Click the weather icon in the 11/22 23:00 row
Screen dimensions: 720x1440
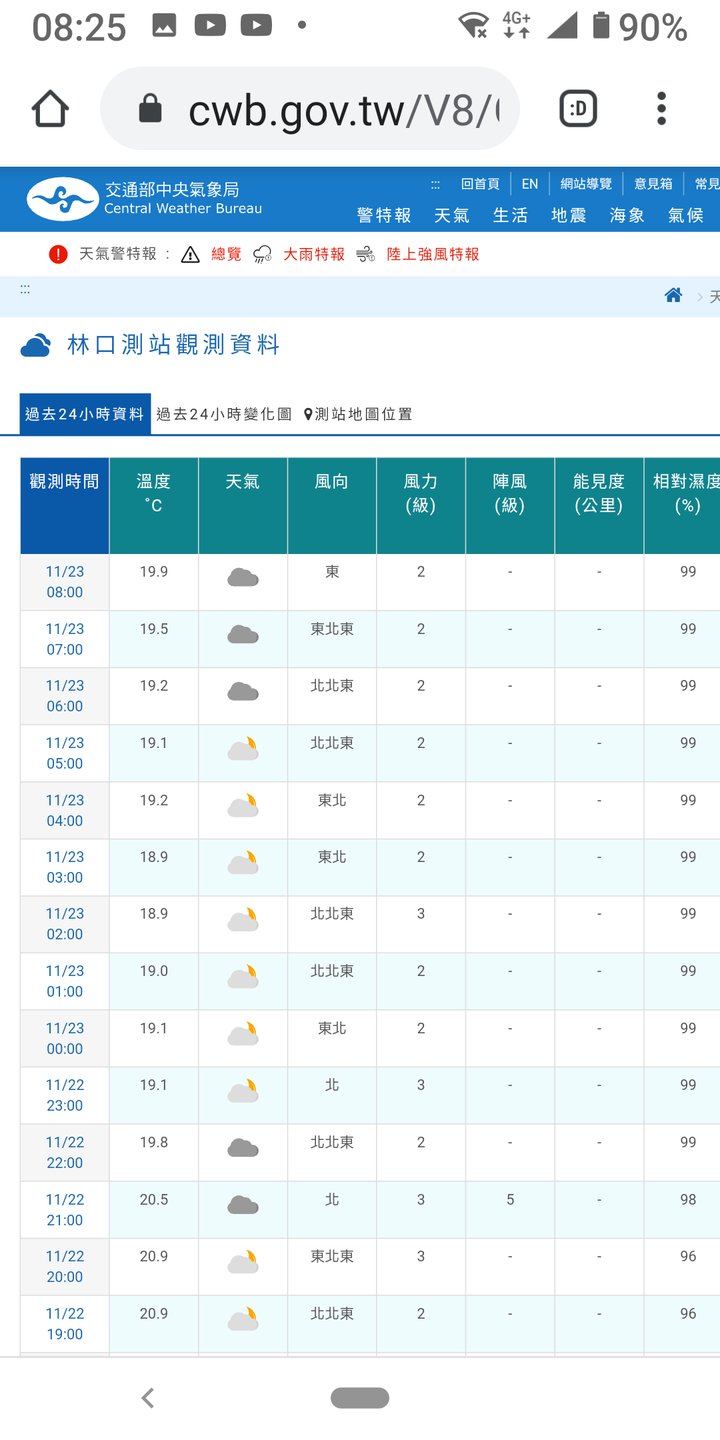(243, 1090)
